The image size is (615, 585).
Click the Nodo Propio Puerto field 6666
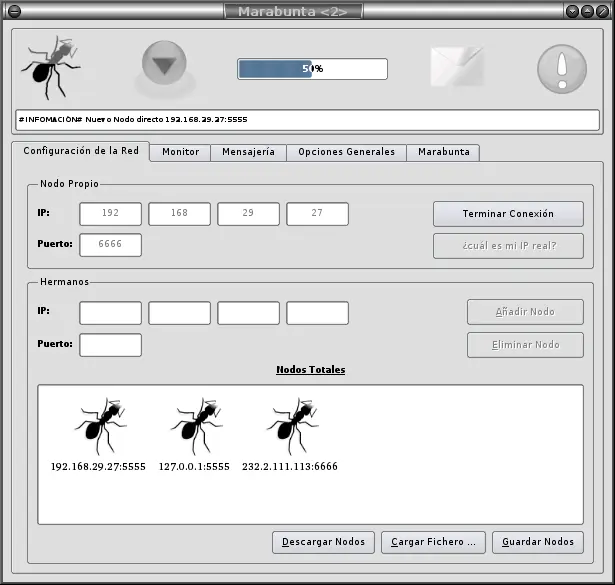(110, 245)
